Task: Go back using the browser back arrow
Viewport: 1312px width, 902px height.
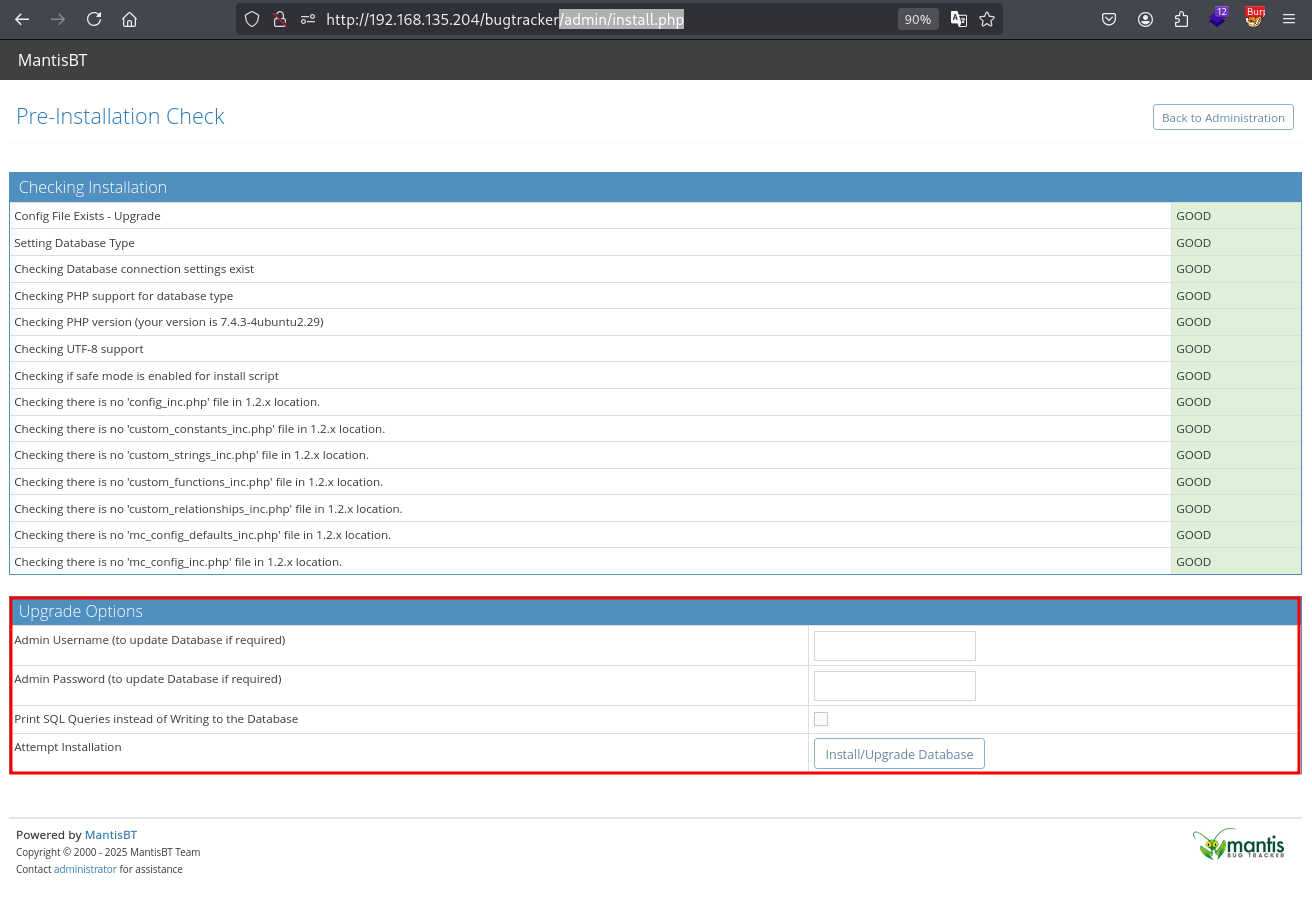Action: [22, 19]
